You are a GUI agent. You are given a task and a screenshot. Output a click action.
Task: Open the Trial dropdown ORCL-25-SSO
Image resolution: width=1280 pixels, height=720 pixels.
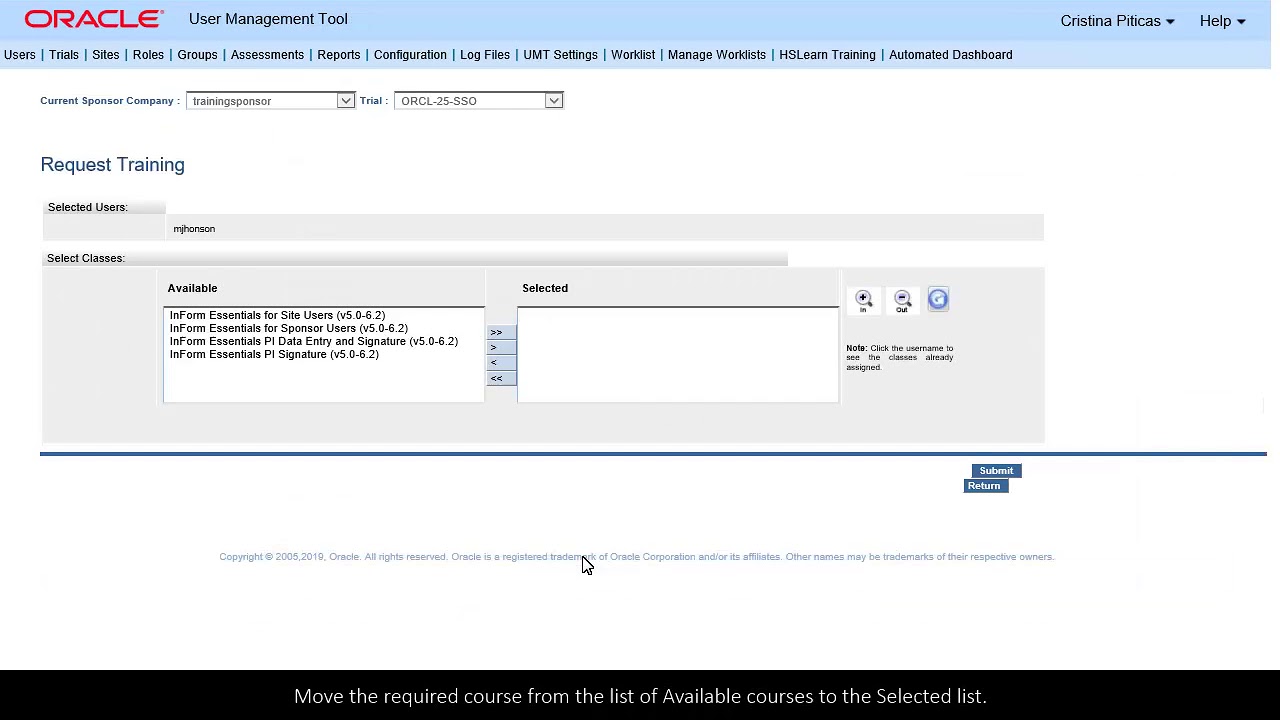(x=479, y=101)
